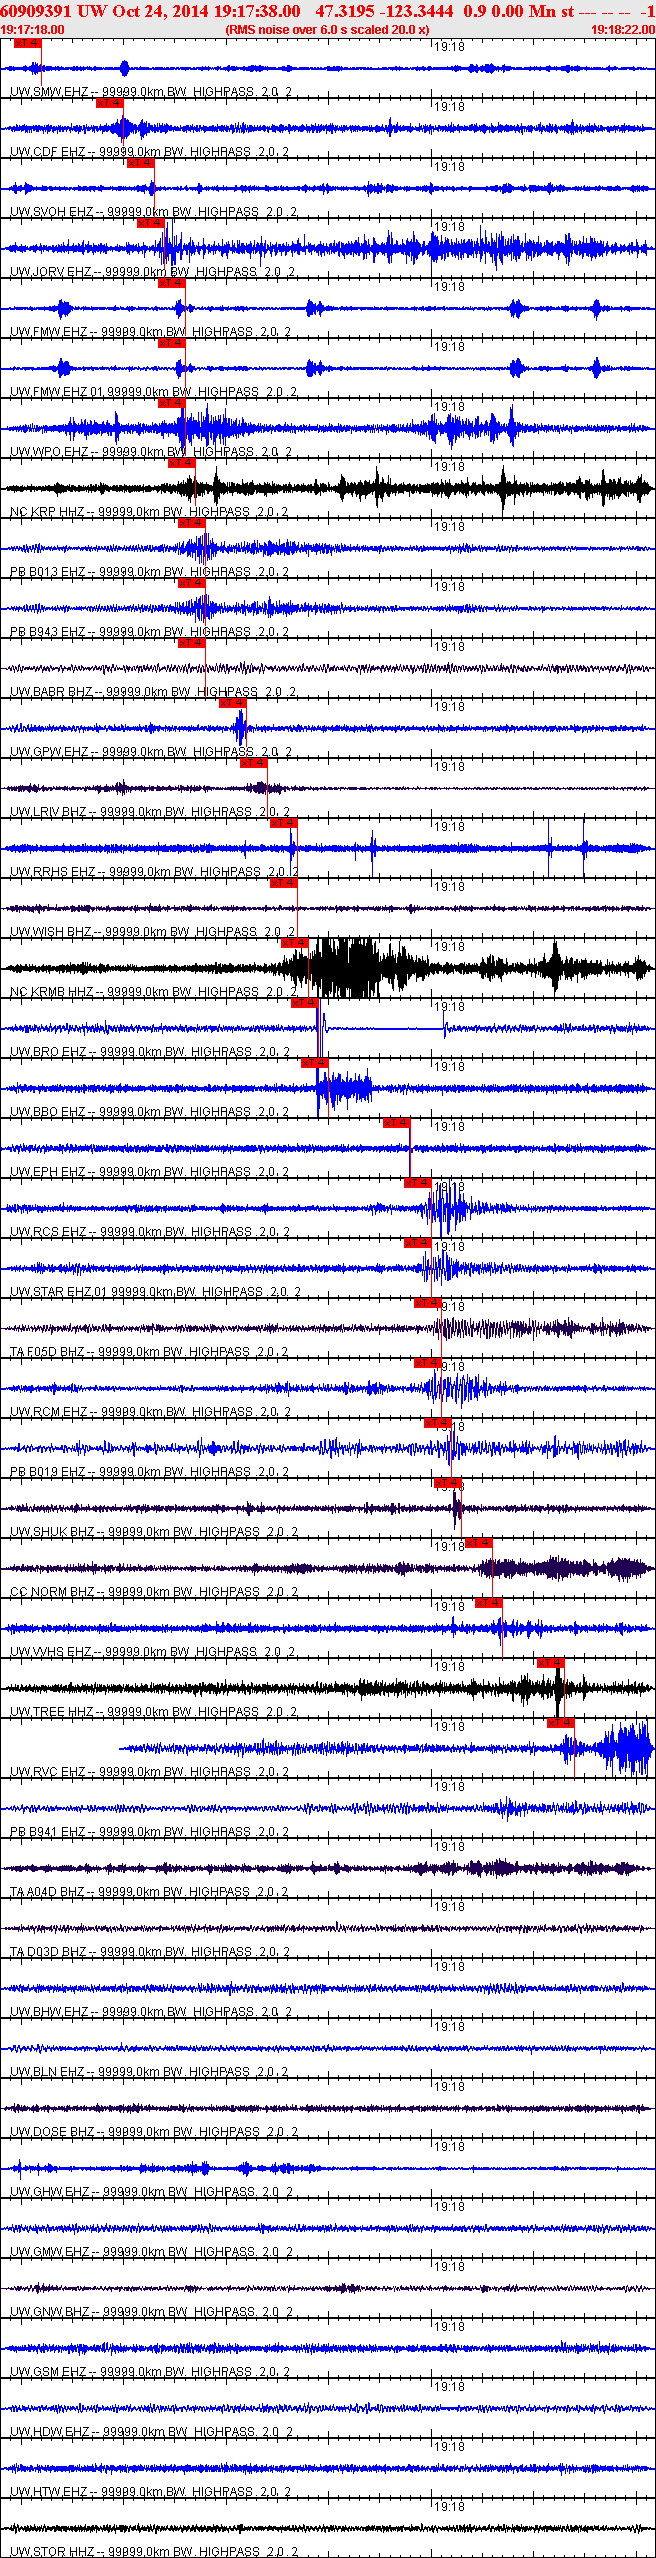This screenshot has width=656, height=2558.
Task: Select the UW.BHW EHZ trace label
Action: point(151,2012)
